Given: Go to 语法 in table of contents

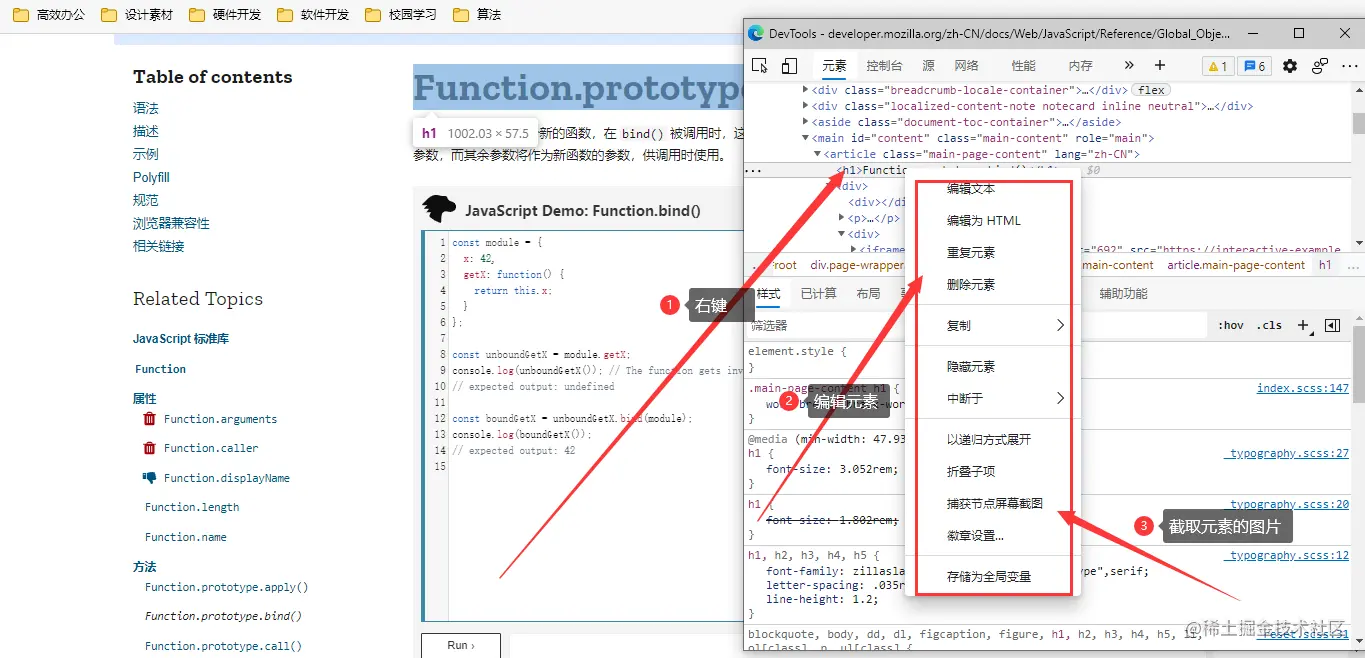Looking at the screenshot, I should (146, 108).
